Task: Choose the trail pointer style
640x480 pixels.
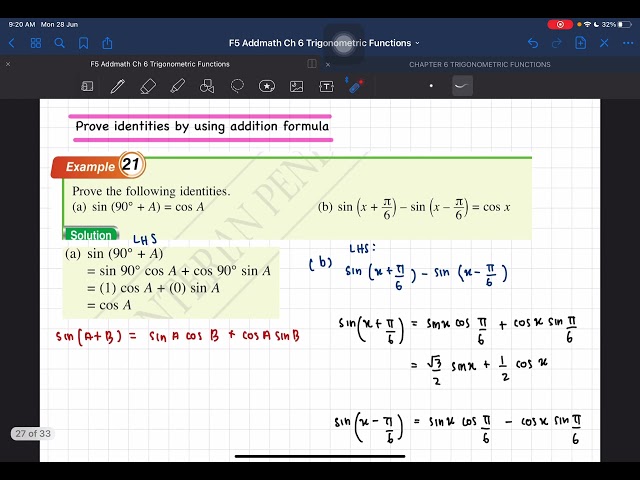Action: pos(462,86)
